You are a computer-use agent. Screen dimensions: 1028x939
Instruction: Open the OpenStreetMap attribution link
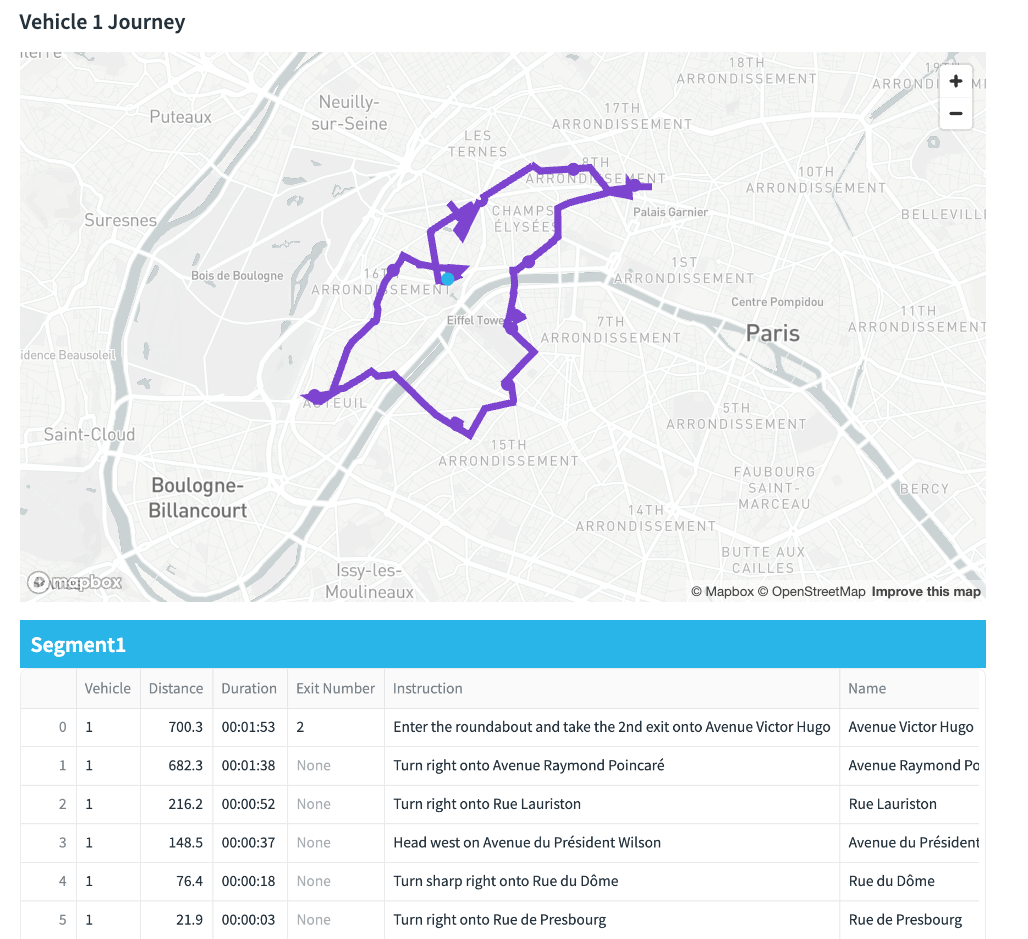click(811, 592)
